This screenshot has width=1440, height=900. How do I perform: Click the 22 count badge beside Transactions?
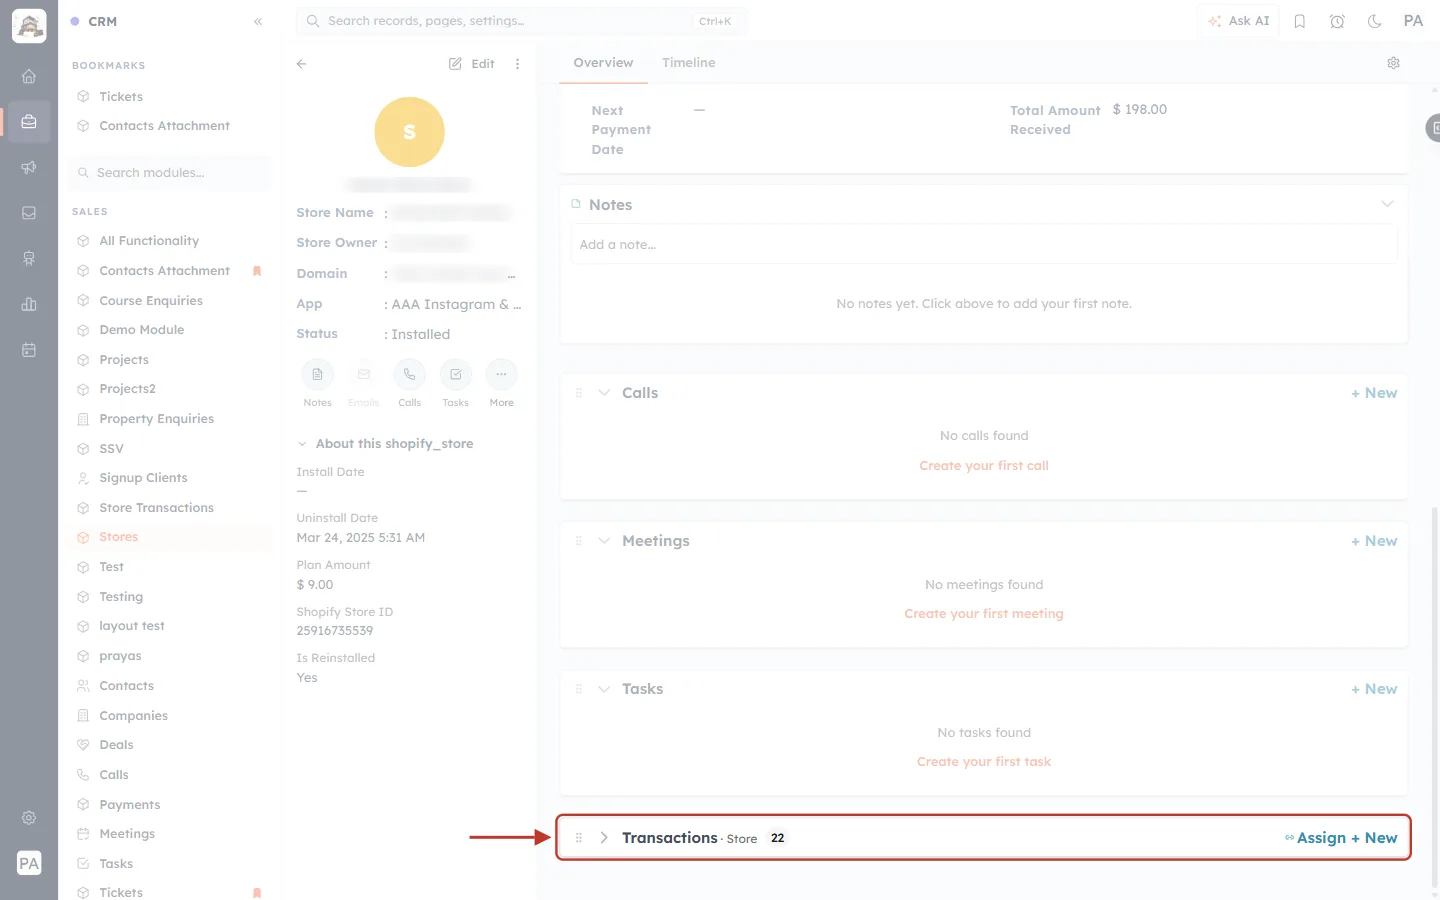777,838
